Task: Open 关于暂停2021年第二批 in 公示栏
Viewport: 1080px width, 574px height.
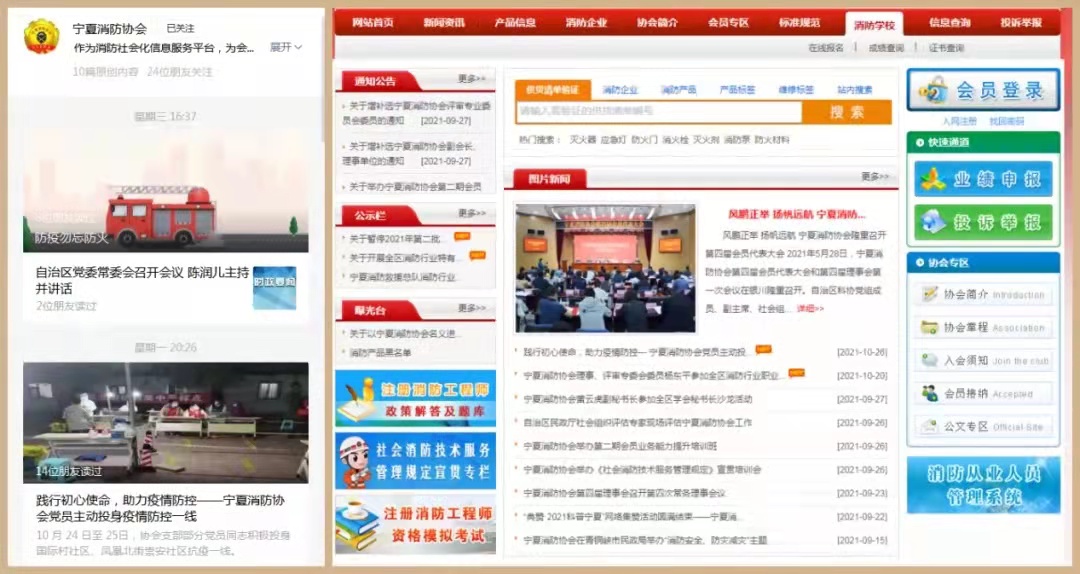Action: pyautogui.click(x=397, y=239)
